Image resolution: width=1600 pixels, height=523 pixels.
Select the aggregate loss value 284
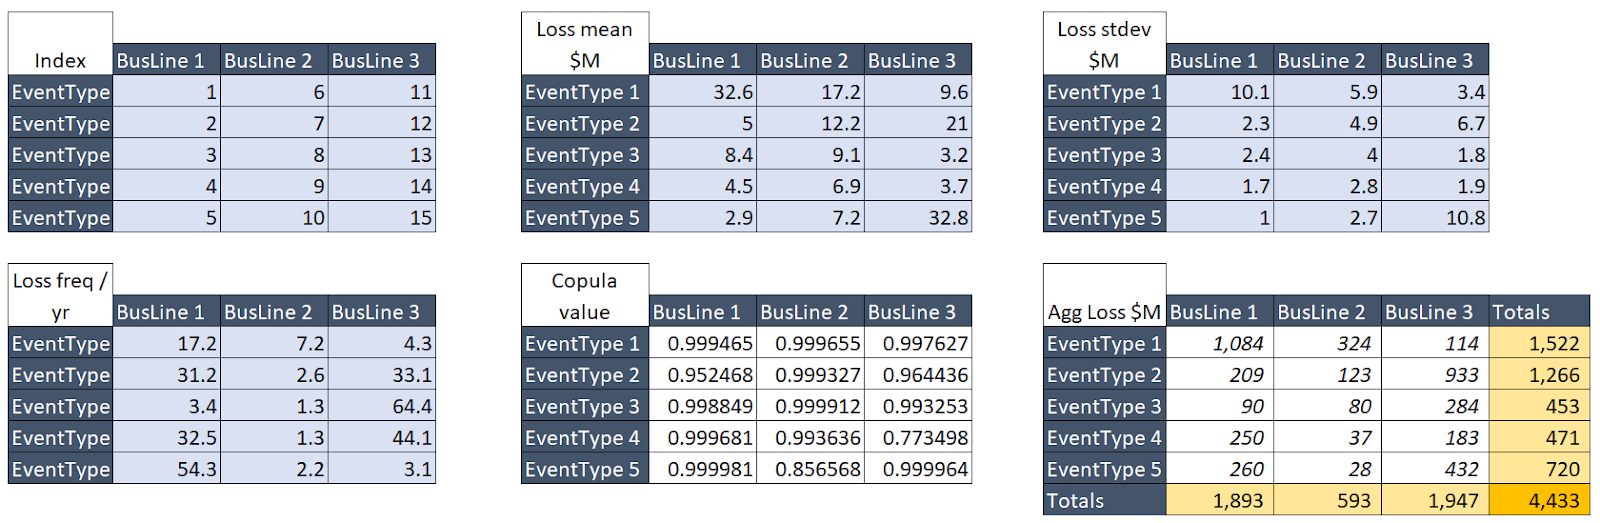(x=1435, y=406)
